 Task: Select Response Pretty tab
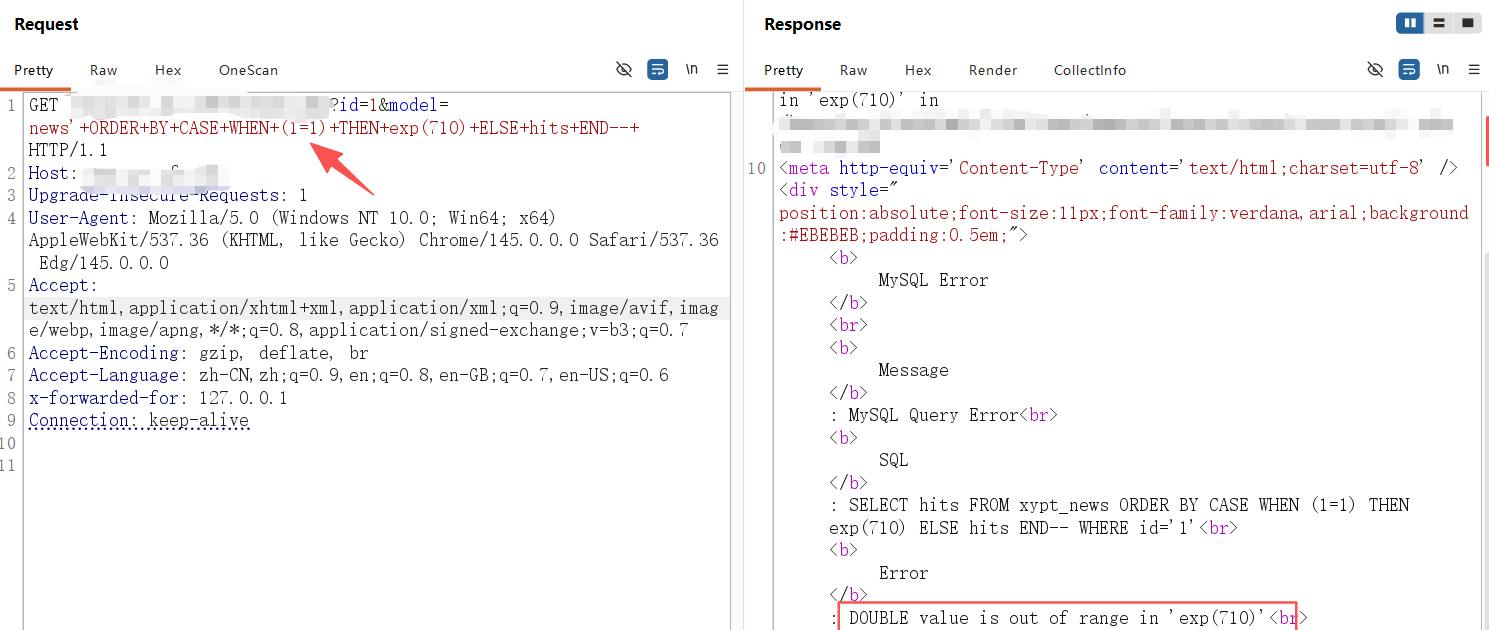point(783,70)
